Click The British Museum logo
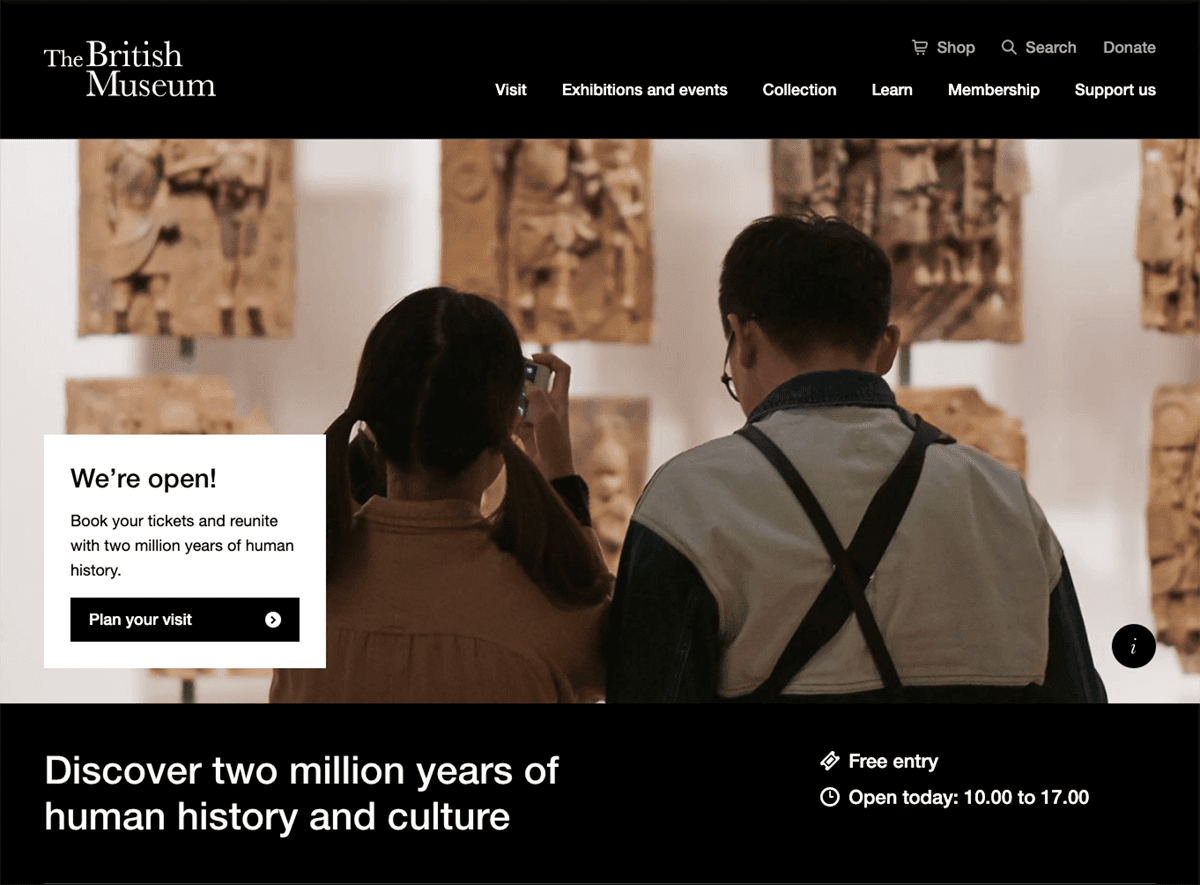Image resolution: width=1200 pixels, height=885 pixels. 130,69
